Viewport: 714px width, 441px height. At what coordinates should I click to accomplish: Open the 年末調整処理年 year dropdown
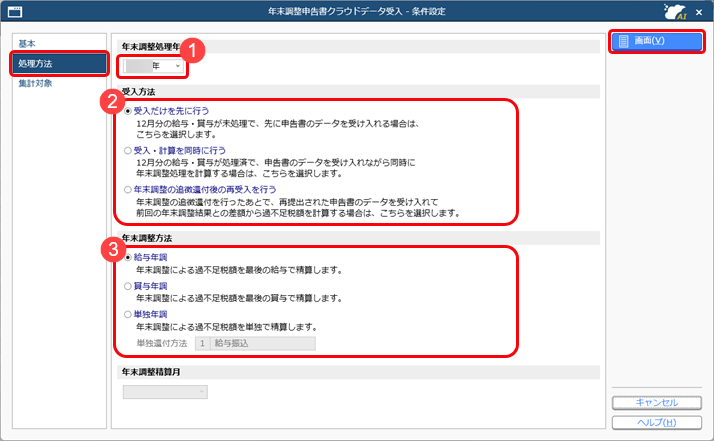[153, 66]
